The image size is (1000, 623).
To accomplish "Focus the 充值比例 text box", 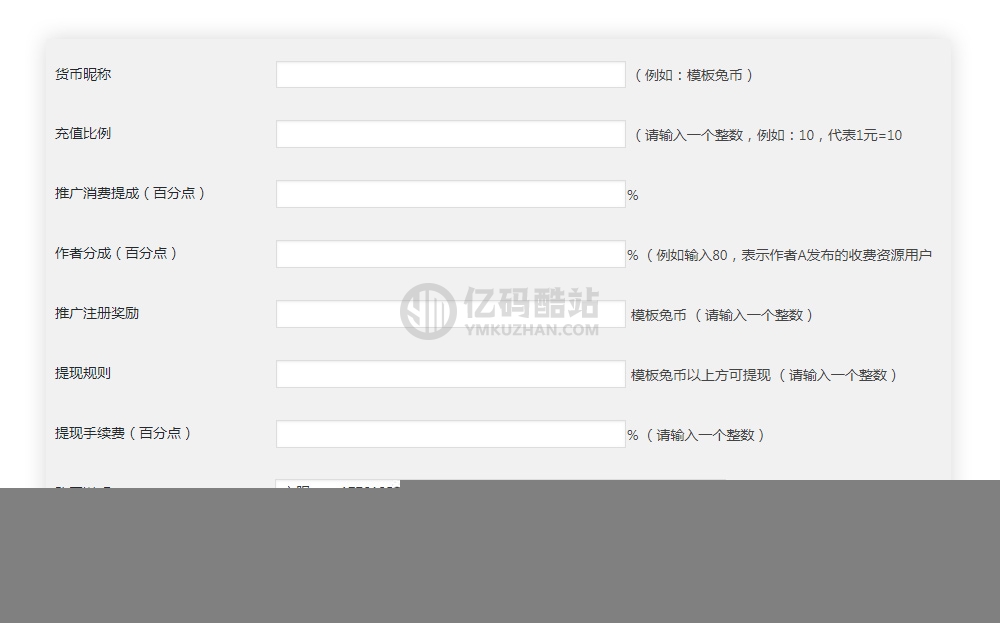I will coord(450,134).
